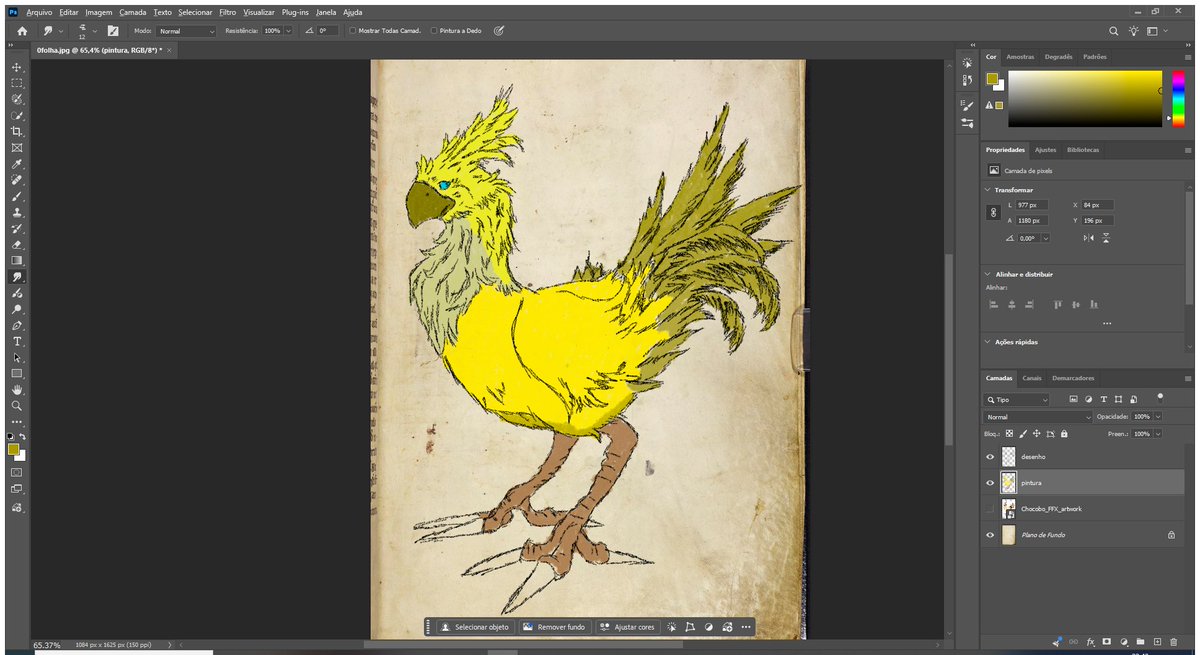The image size is (1200, 655).
Task: Hide the desenho layer
Action: 990,456
